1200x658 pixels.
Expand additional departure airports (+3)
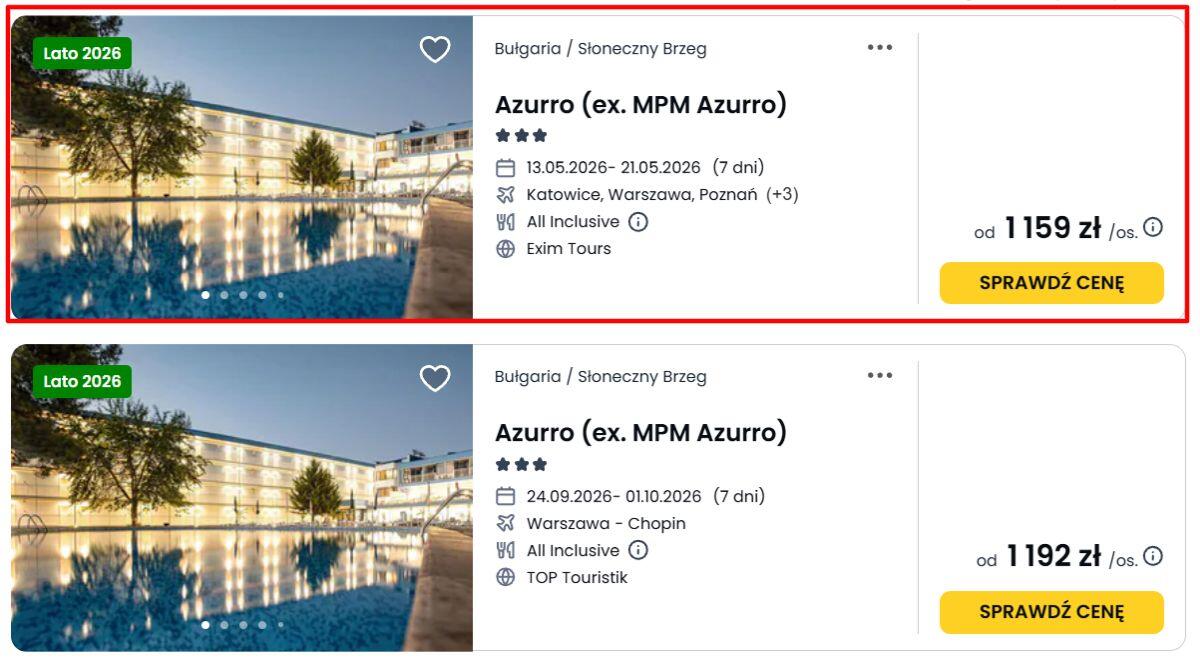[x=782, y=194]
